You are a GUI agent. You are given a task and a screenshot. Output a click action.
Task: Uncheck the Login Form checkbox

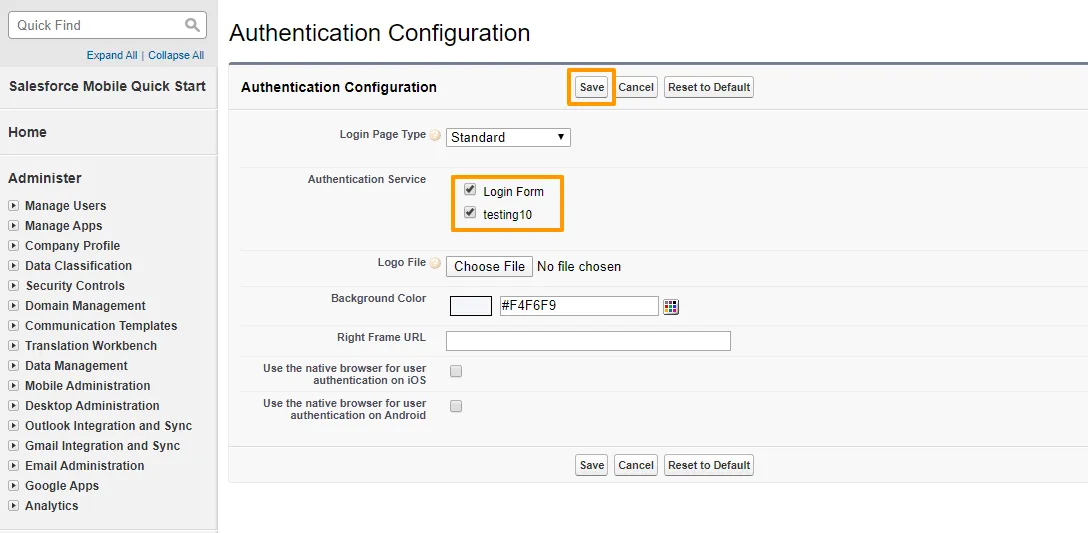tap(470, 189)
